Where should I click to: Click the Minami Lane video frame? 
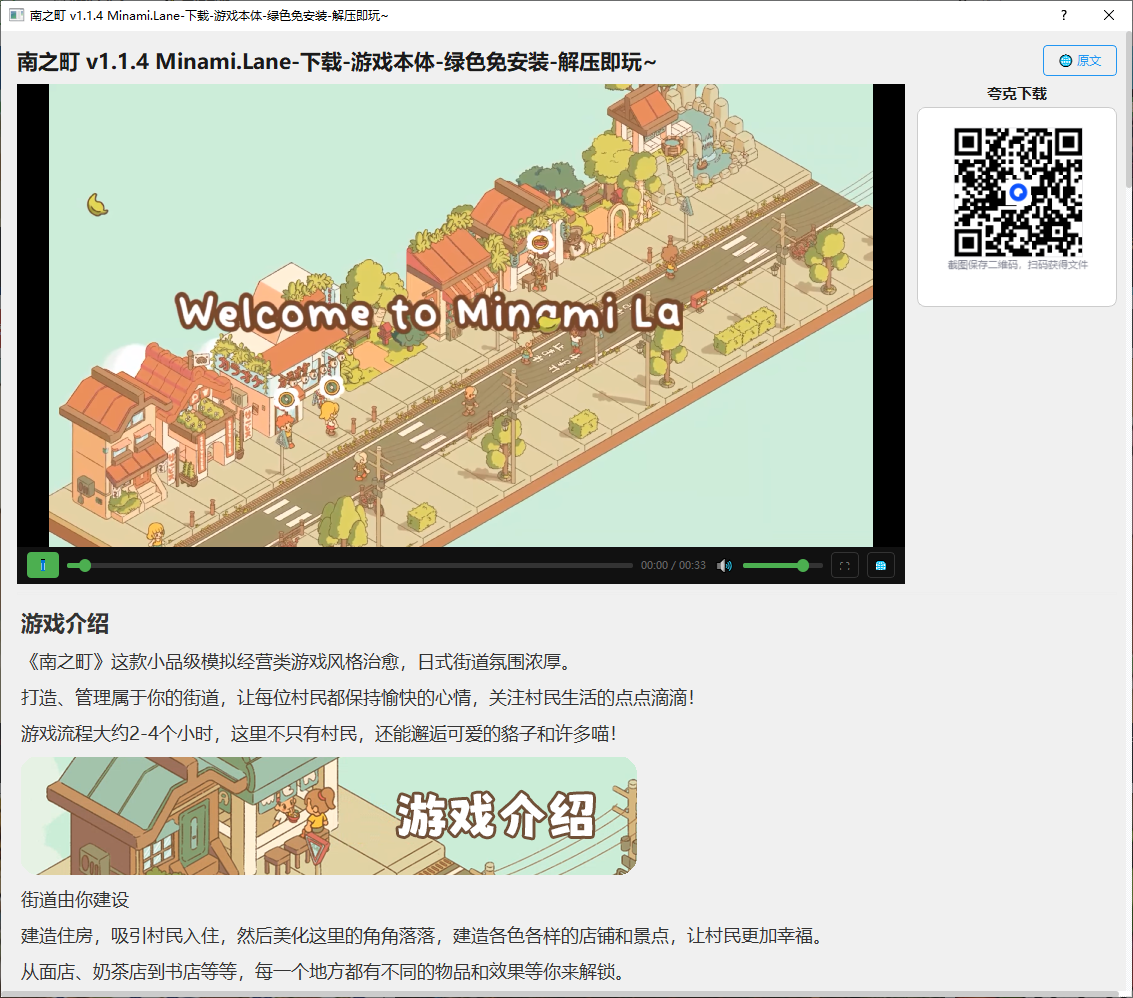click(460, 315)
